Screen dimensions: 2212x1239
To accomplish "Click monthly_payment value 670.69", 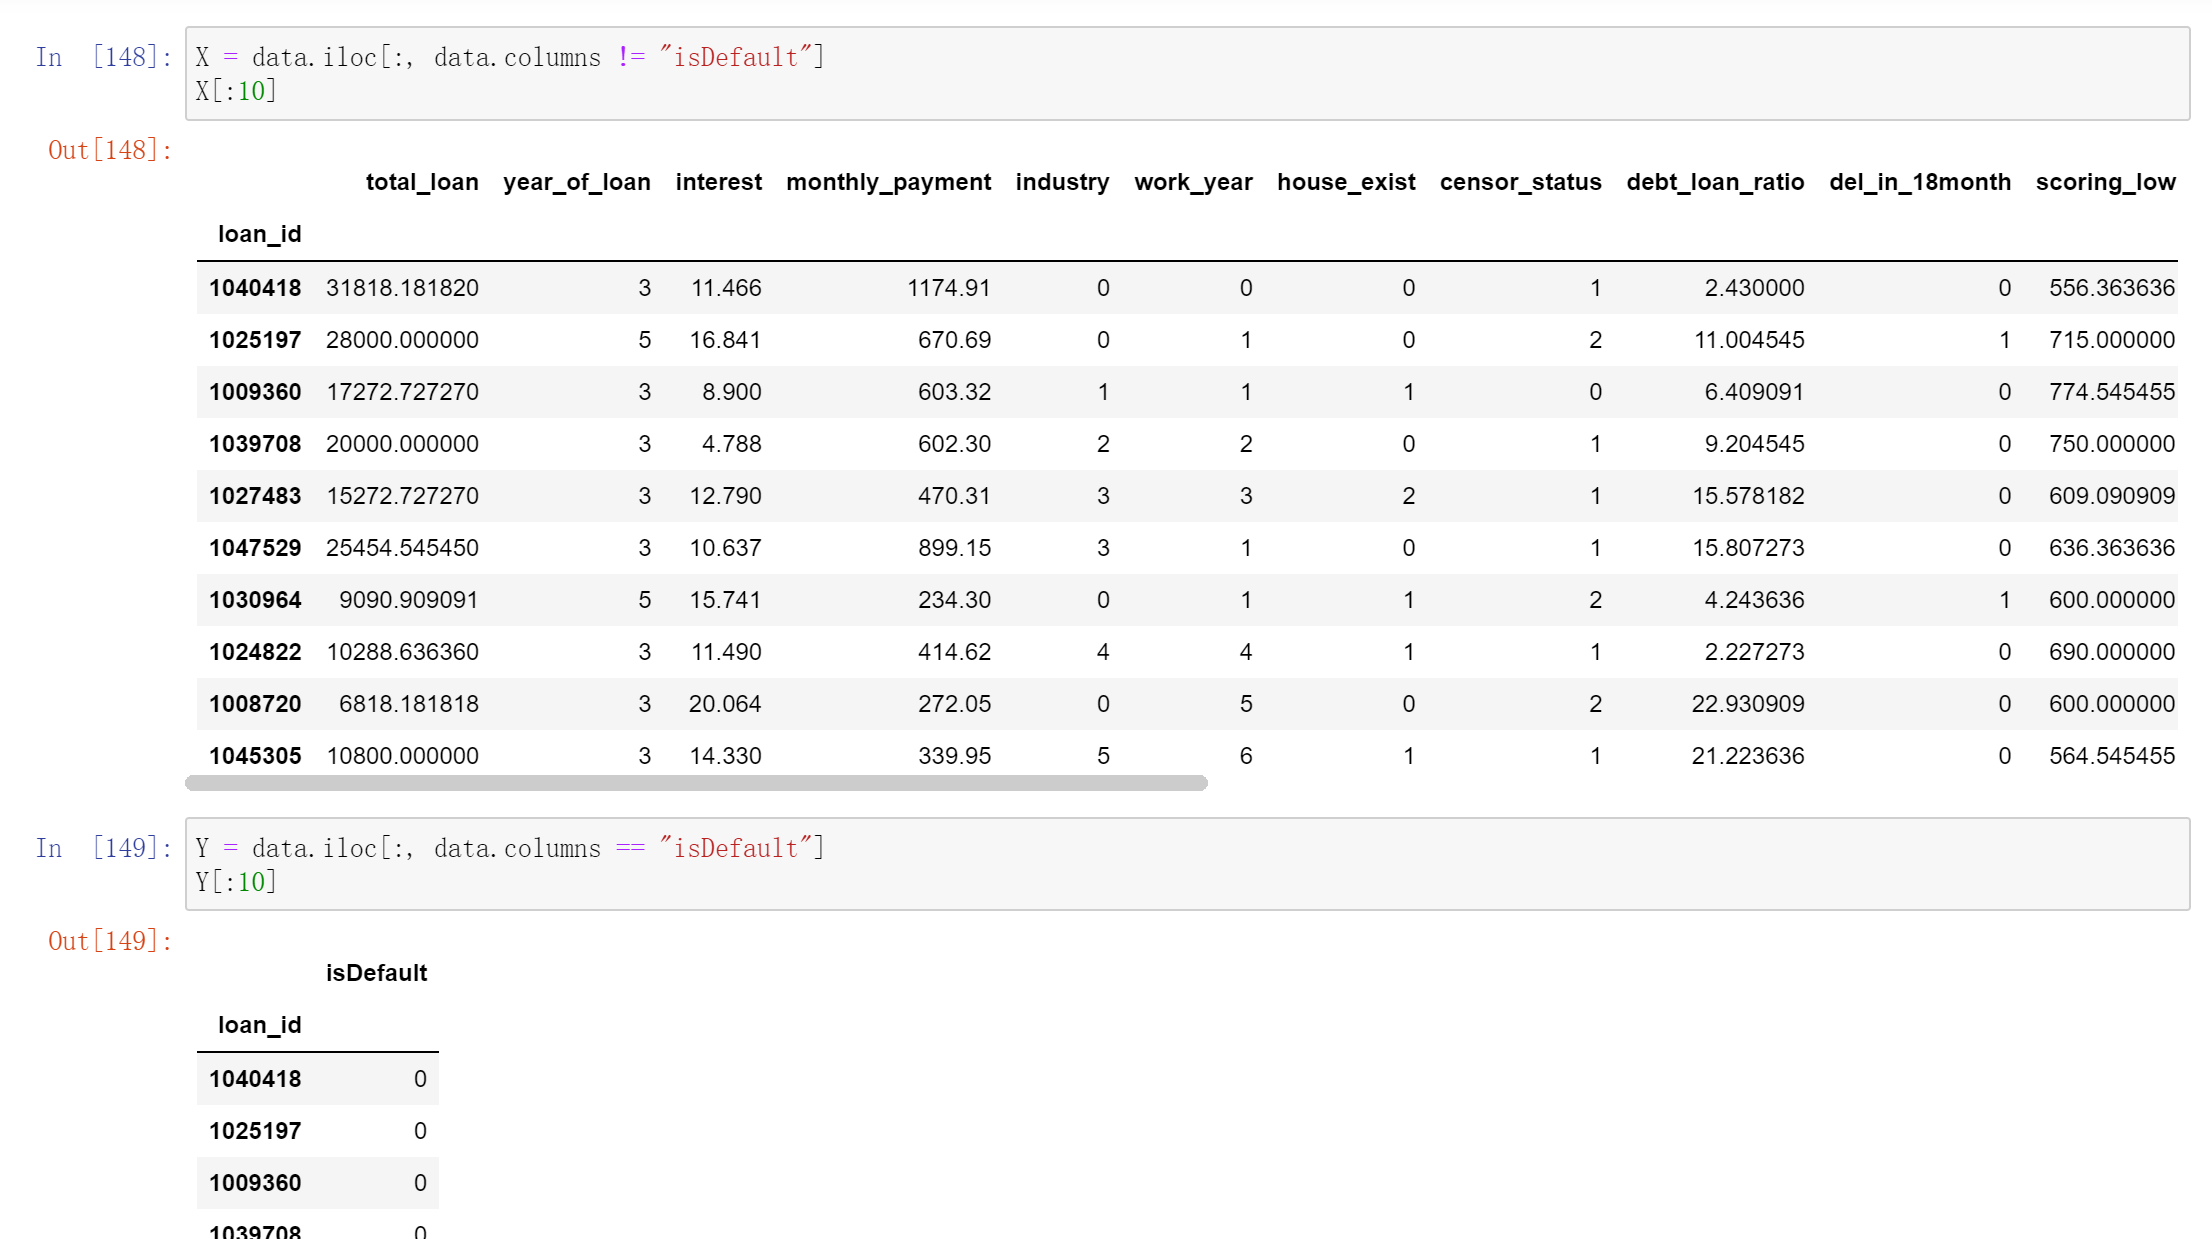I will point(954,340).
